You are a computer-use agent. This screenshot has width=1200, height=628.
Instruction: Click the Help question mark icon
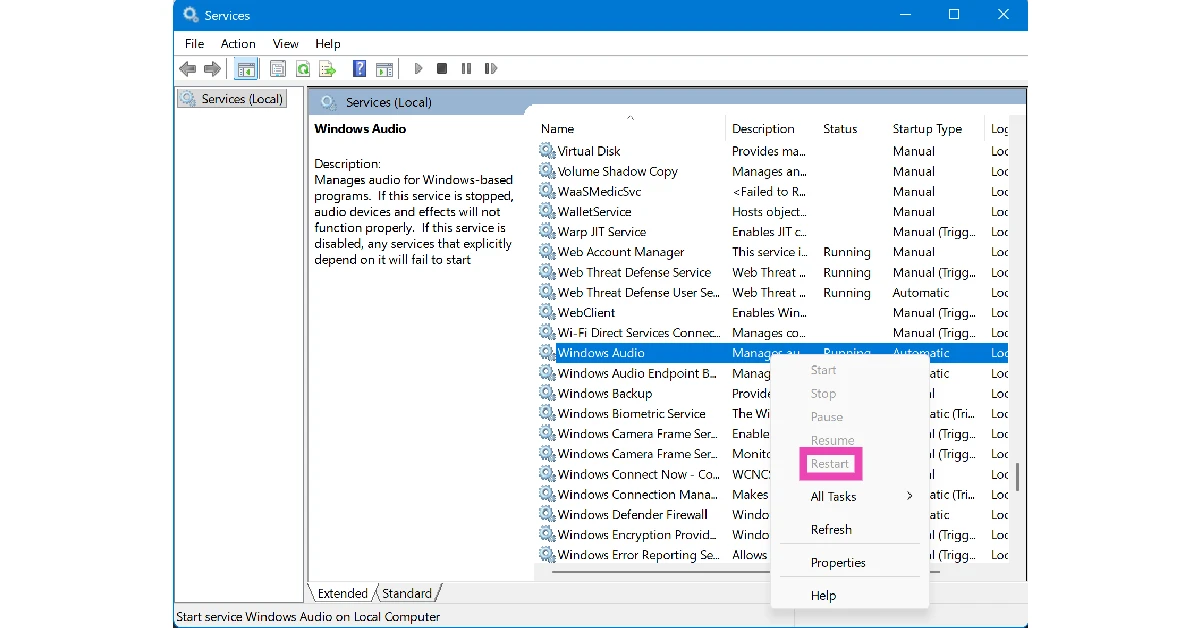click(359, 68)
